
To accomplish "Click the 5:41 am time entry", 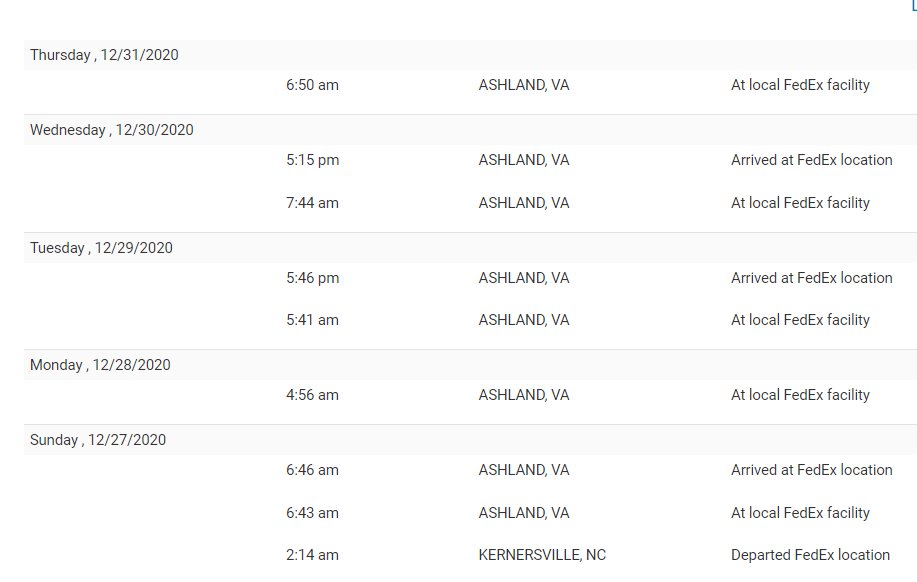I will [312, 320].
